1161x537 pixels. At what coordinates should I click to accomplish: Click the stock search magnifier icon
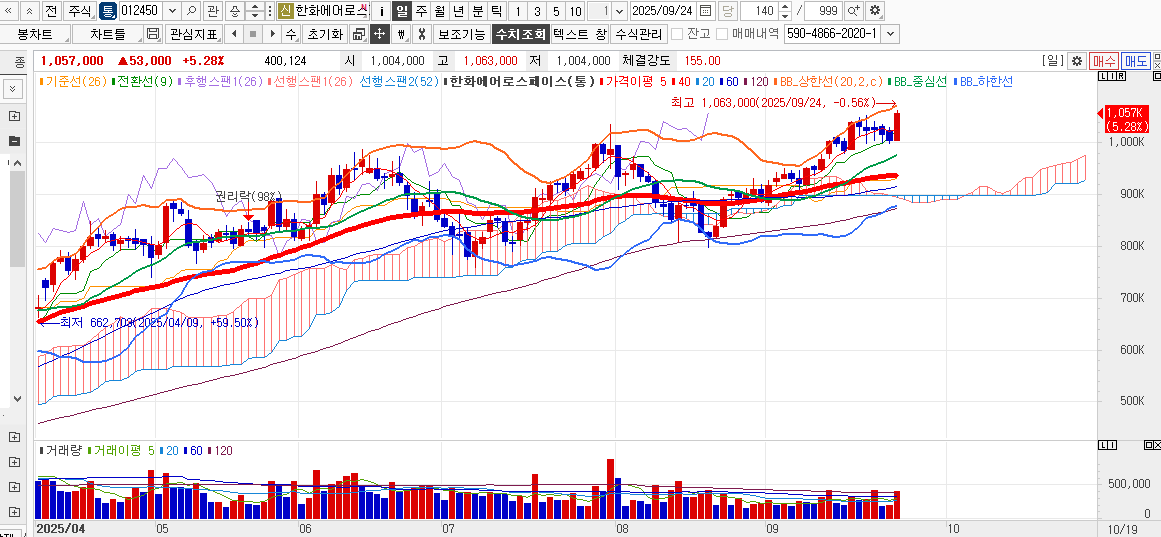pyautogui.click(x=190, y=11)
